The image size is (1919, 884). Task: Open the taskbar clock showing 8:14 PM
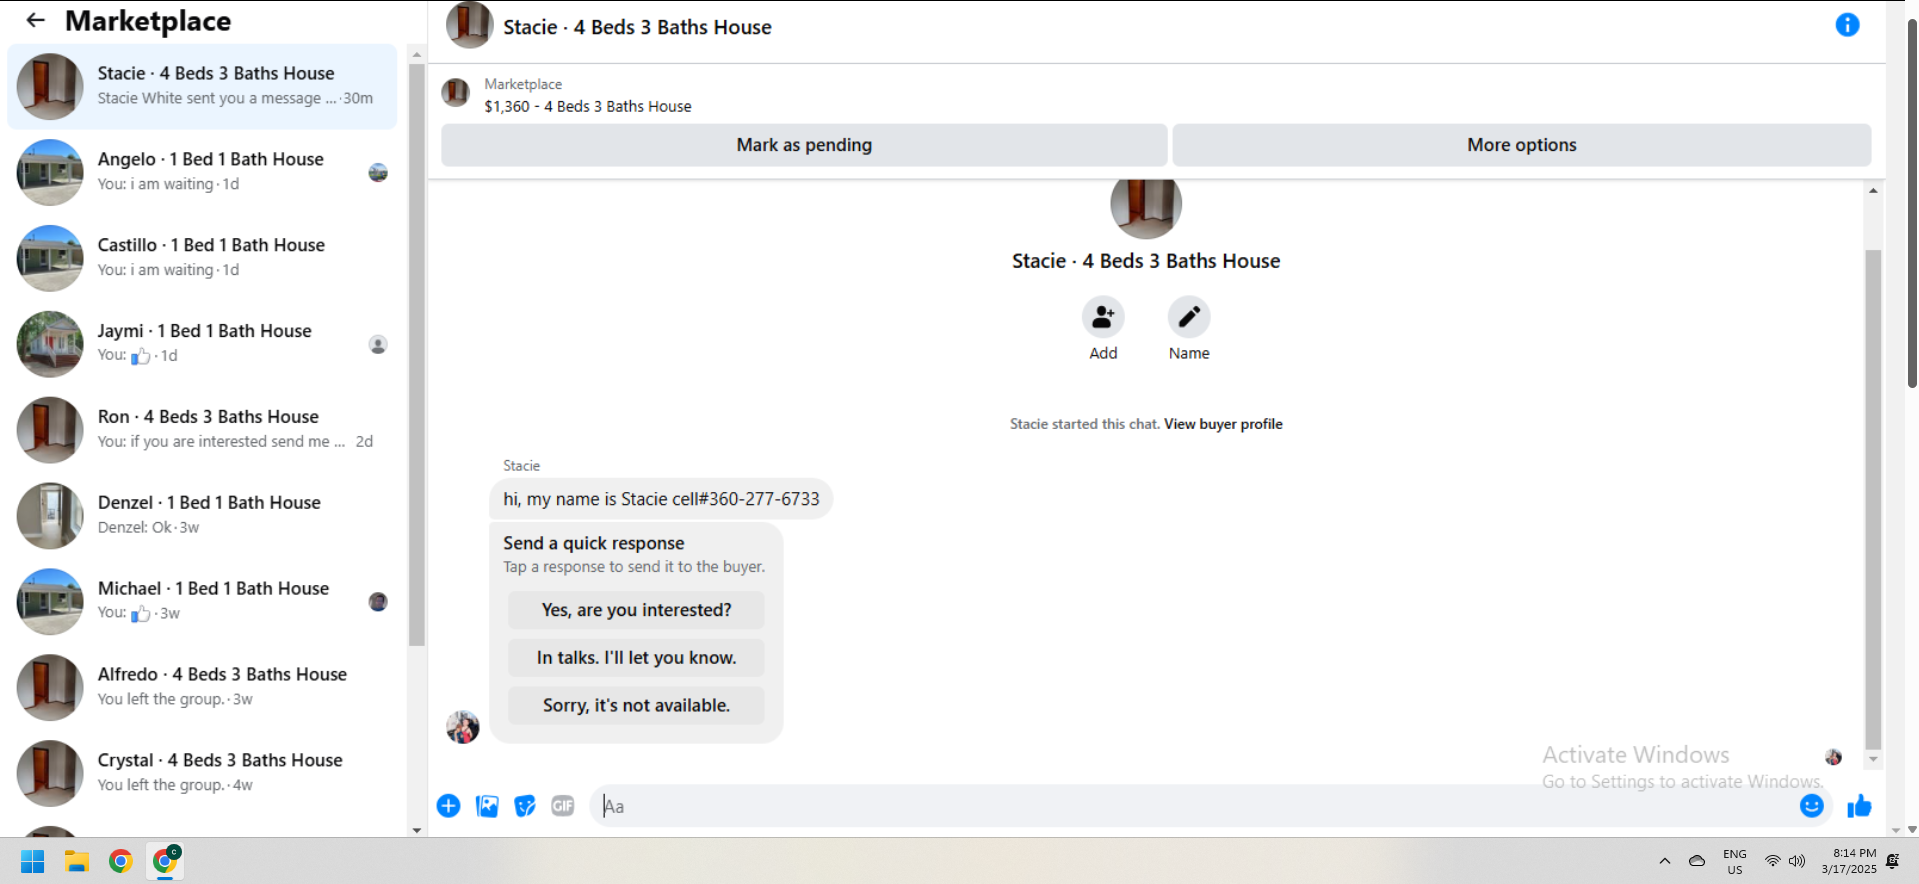pos(1849,861)
